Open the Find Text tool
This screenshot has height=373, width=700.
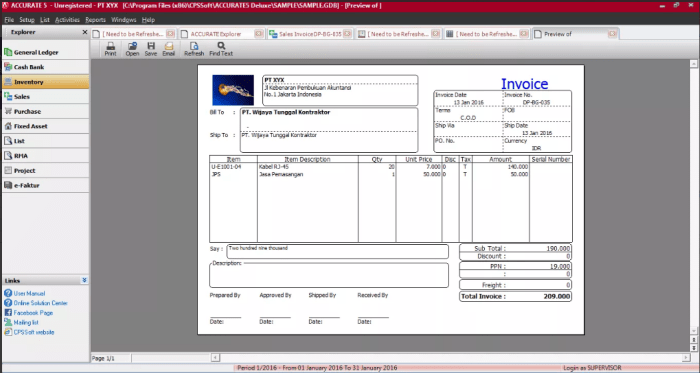(221, 49)
